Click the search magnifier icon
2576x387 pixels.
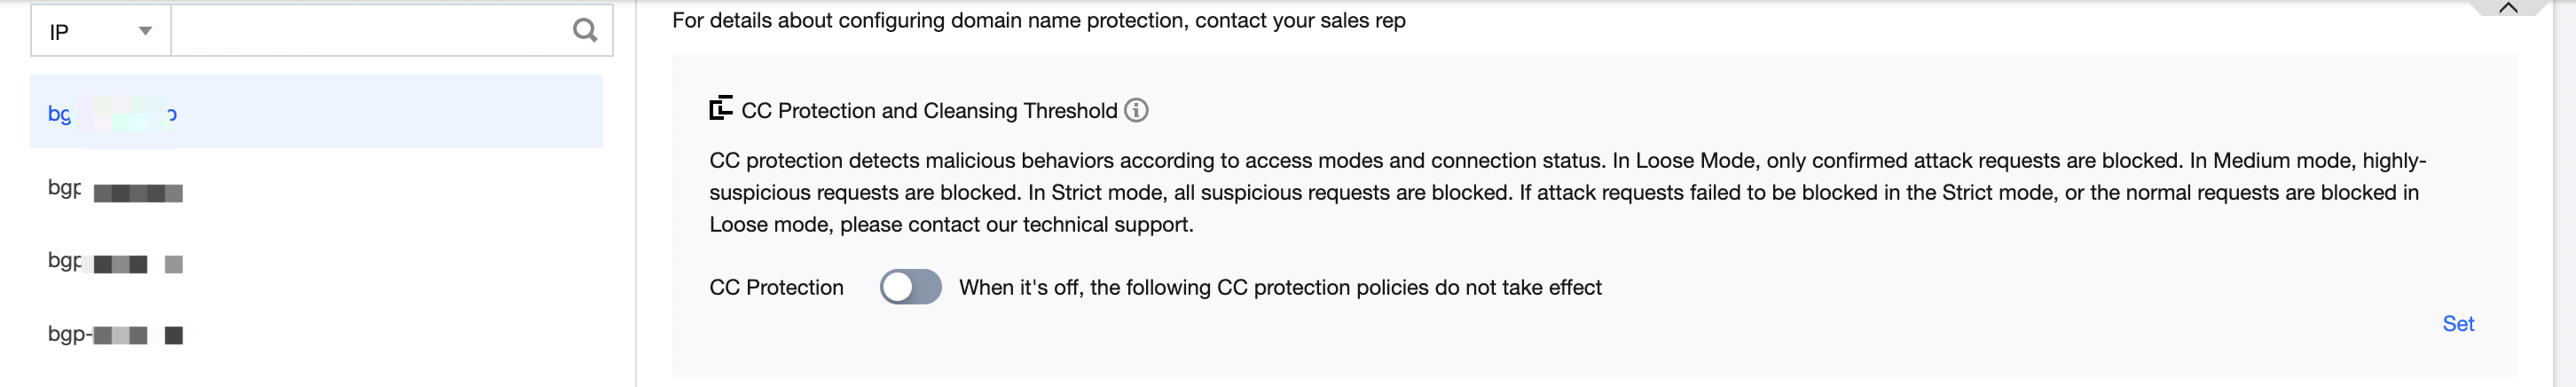point(585,31)
